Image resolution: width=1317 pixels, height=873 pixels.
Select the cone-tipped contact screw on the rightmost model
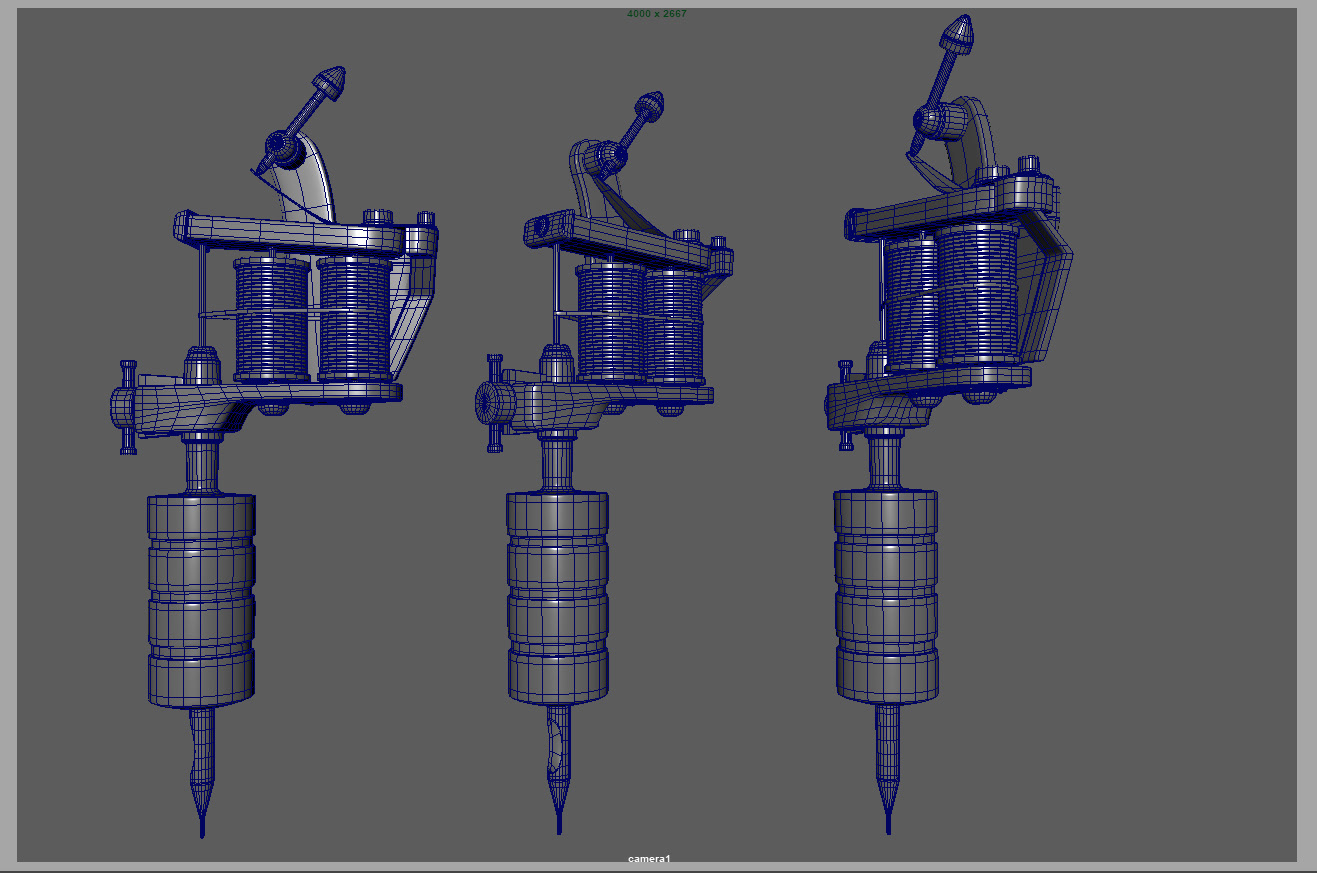coord(941,84)
